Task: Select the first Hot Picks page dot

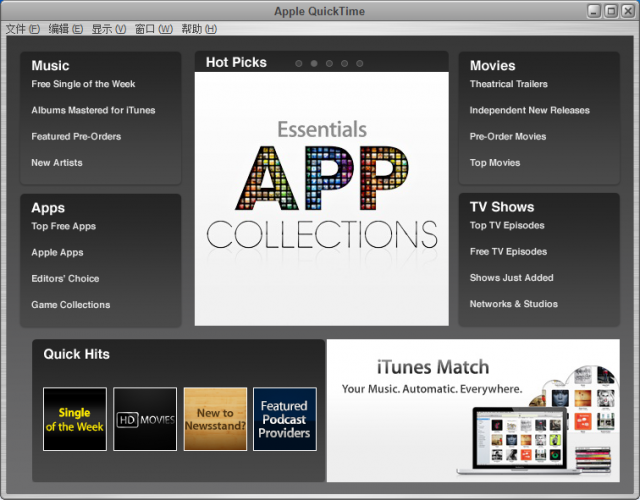Action: [x=299, y=63]
